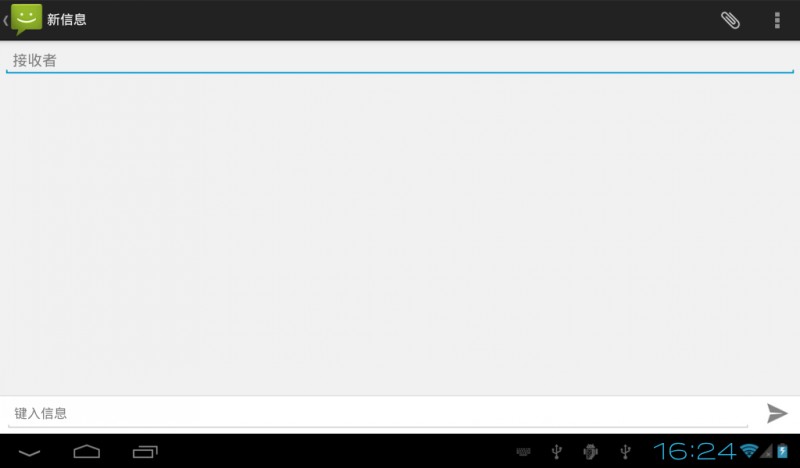Tap the cellular signal status icon
800x468 pixels.
(x=766, y=451)
